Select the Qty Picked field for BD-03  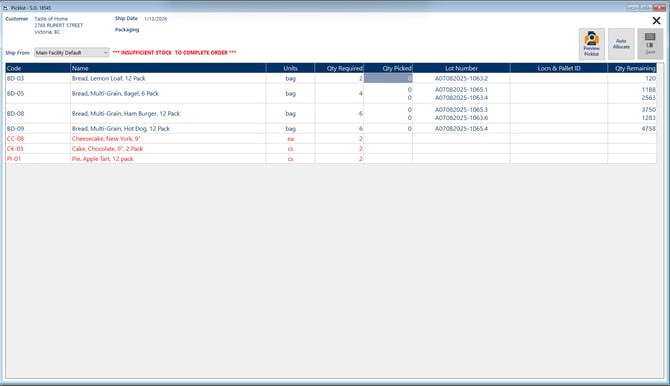[388, 78]
